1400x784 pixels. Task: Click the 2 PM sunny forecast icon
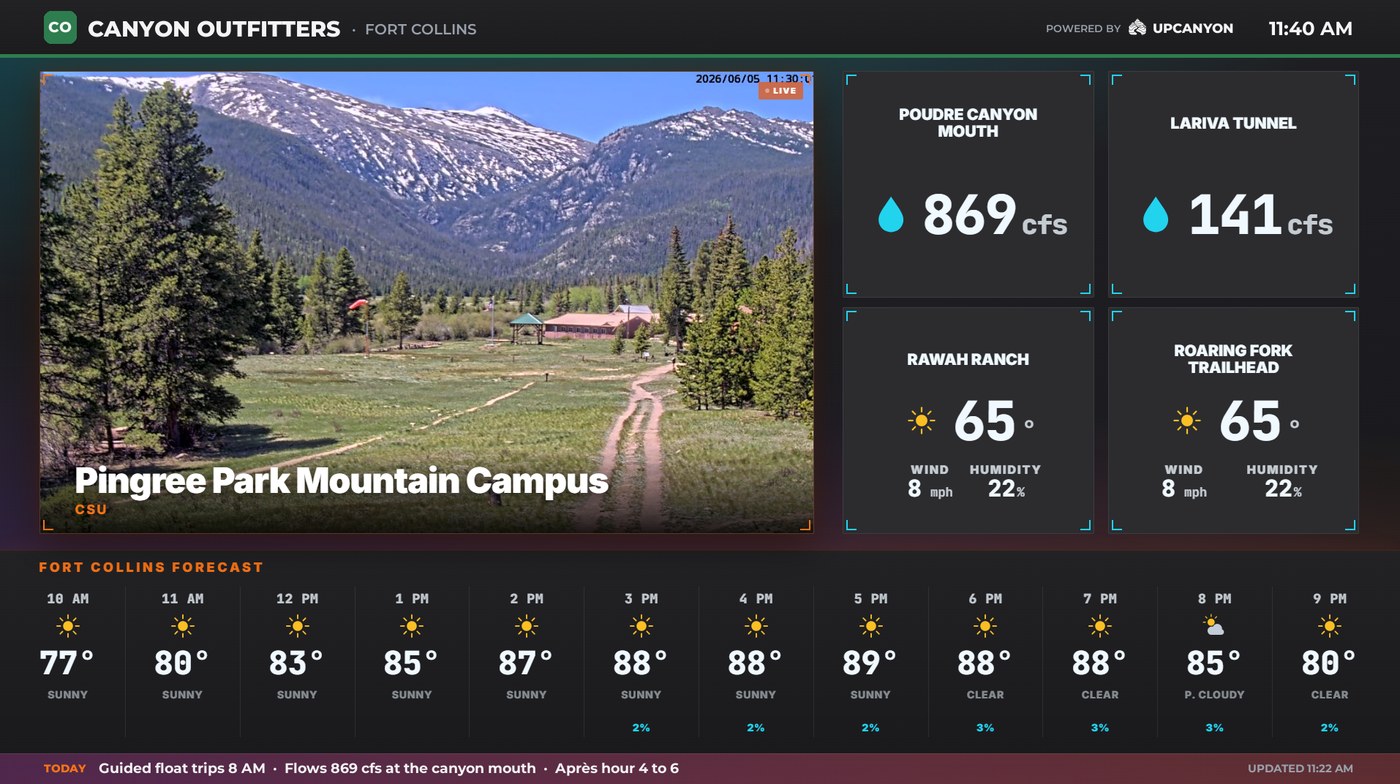tap(527, 627)
